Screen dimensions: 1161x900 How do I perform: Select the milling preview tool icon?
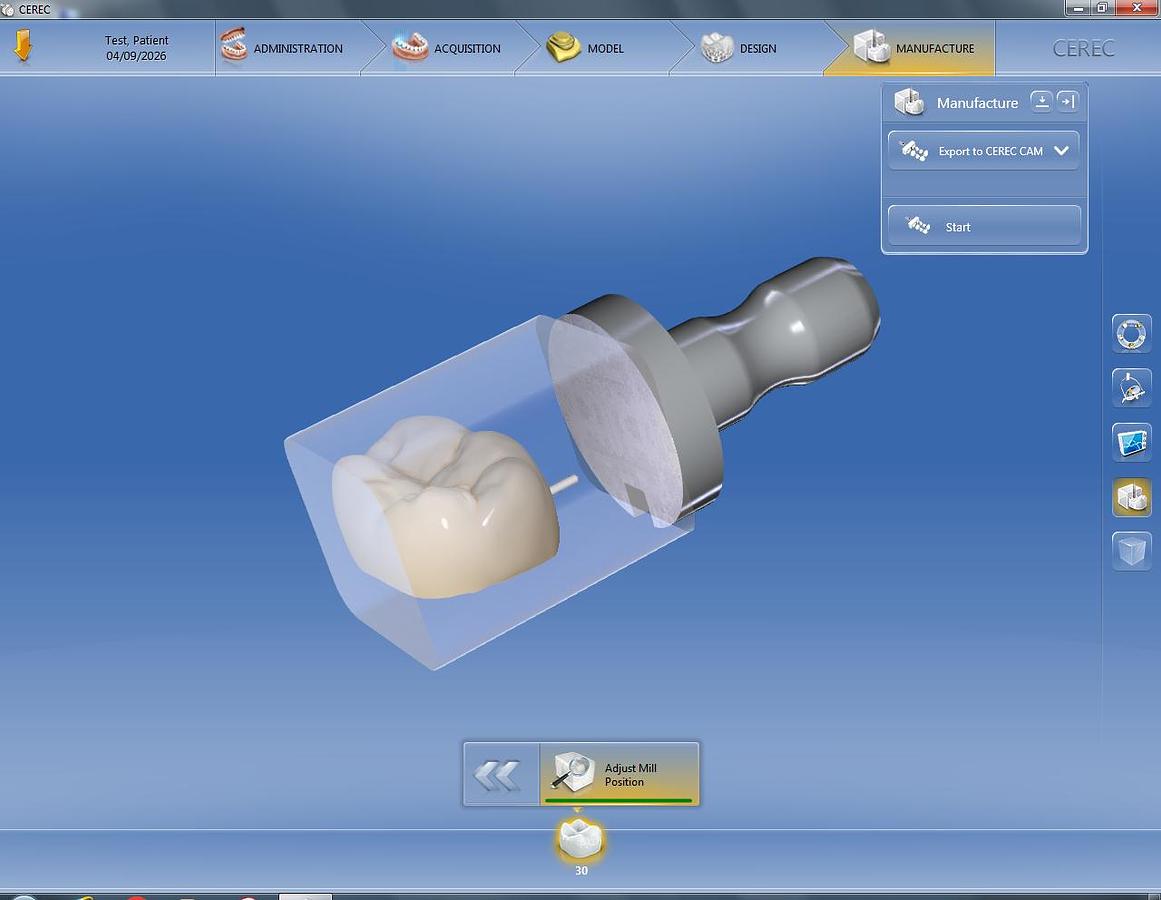(1131, 388)
